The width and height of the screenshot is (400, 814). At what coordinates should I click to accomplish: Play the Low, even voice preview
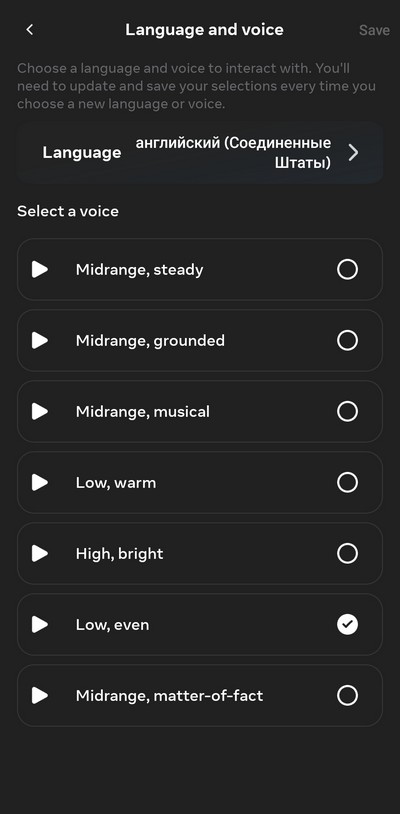39,625
